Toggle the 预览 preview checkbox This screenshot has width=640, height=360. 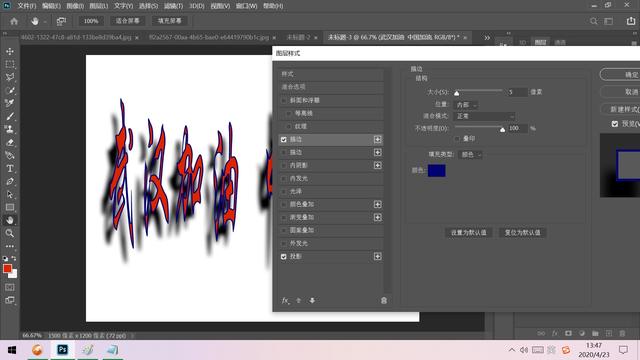(615, 124)
